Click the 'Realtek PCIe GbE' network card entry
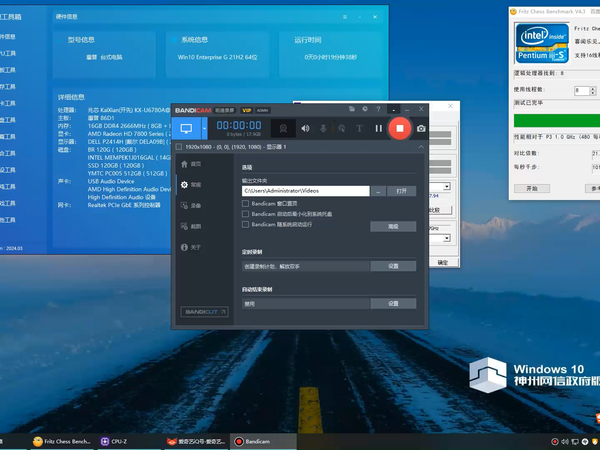600x450 pixels. [x=124, y=205]
